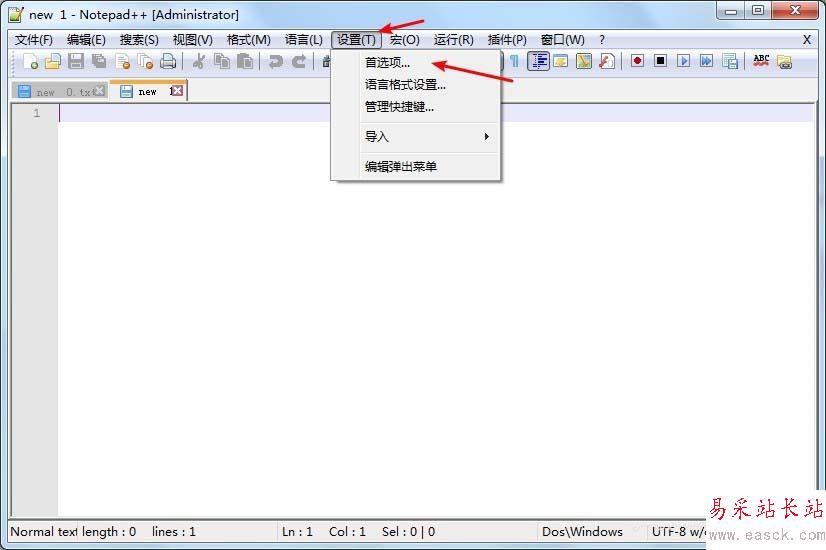Click the ABC spell check icon

(761, 61)
